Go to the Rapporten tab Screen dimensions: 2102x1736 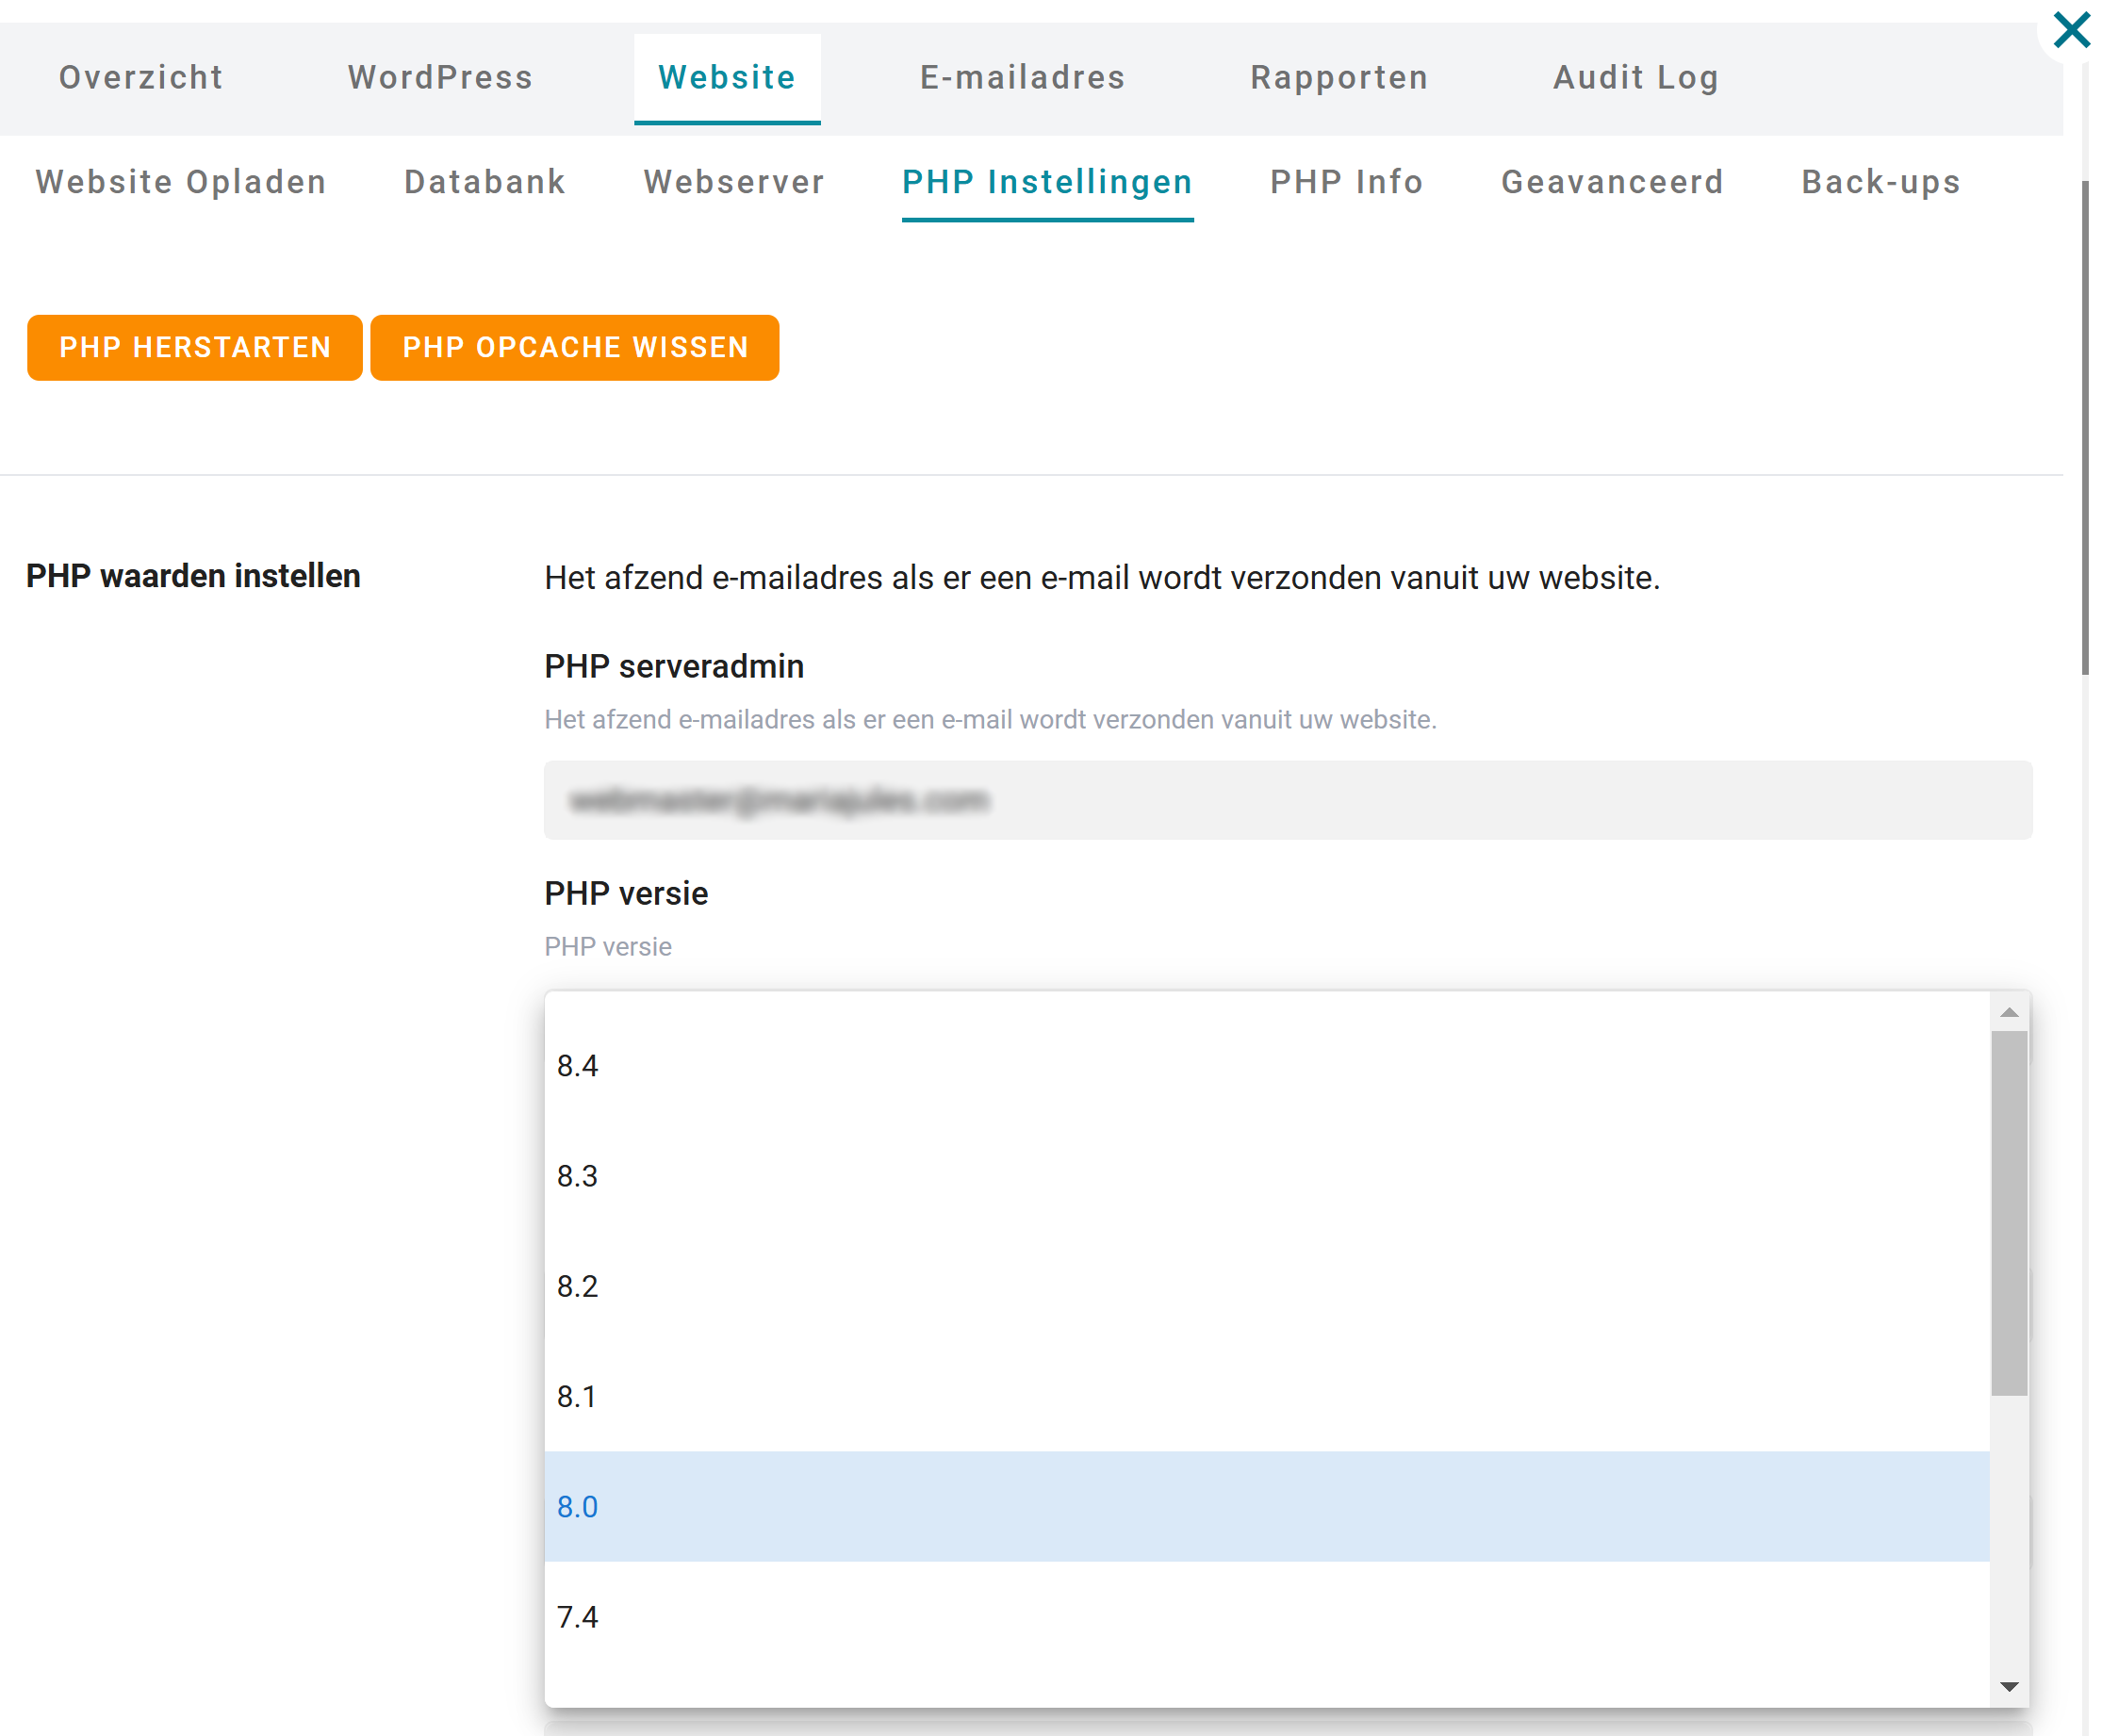click(1339, 78)
